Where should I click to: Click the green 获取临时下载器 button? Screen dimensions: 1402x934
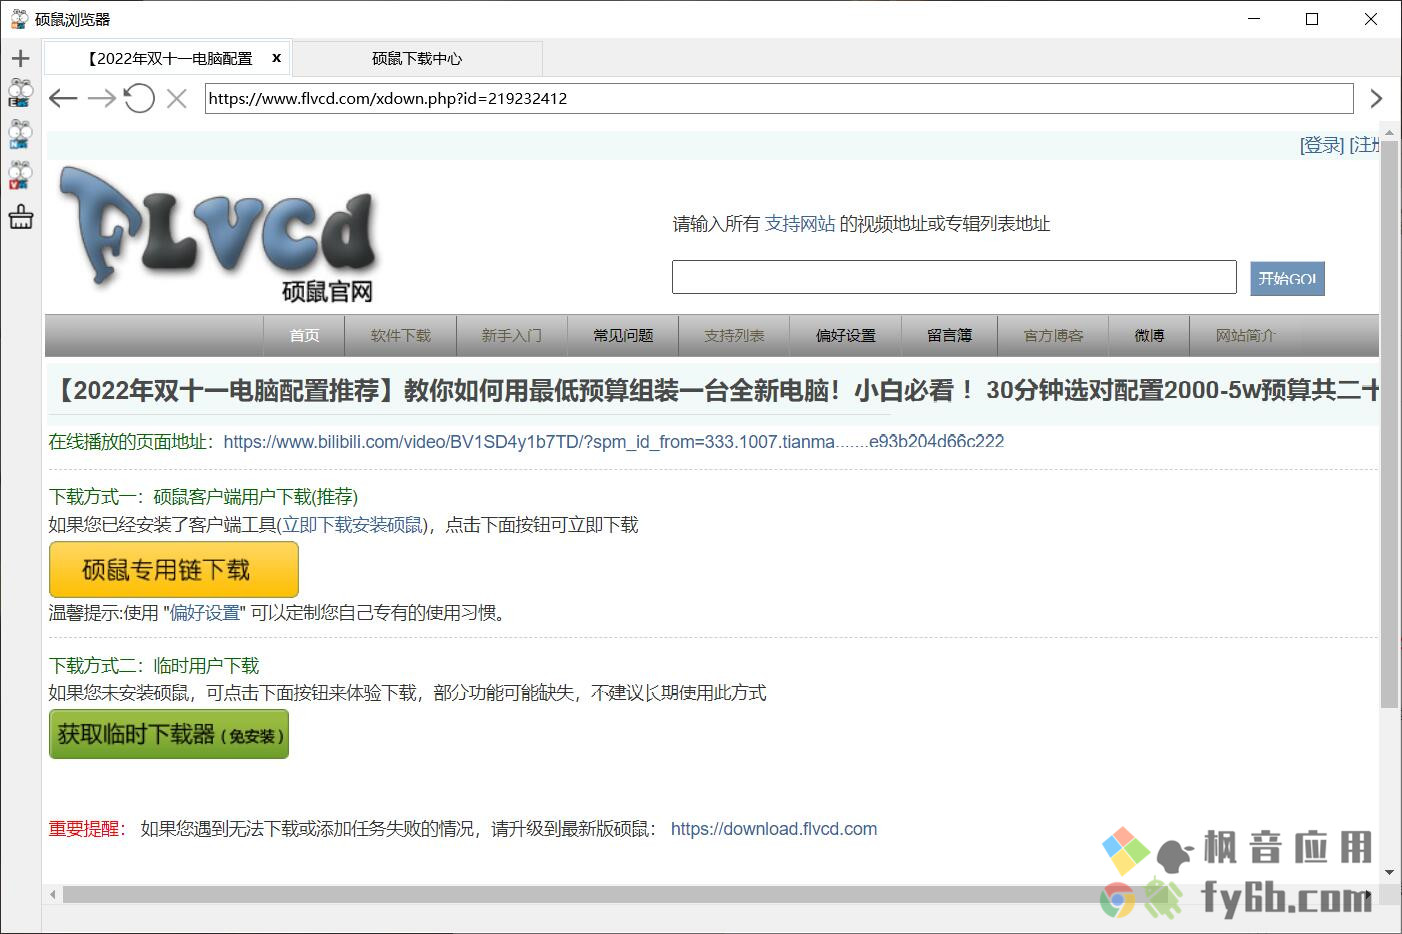169,734
